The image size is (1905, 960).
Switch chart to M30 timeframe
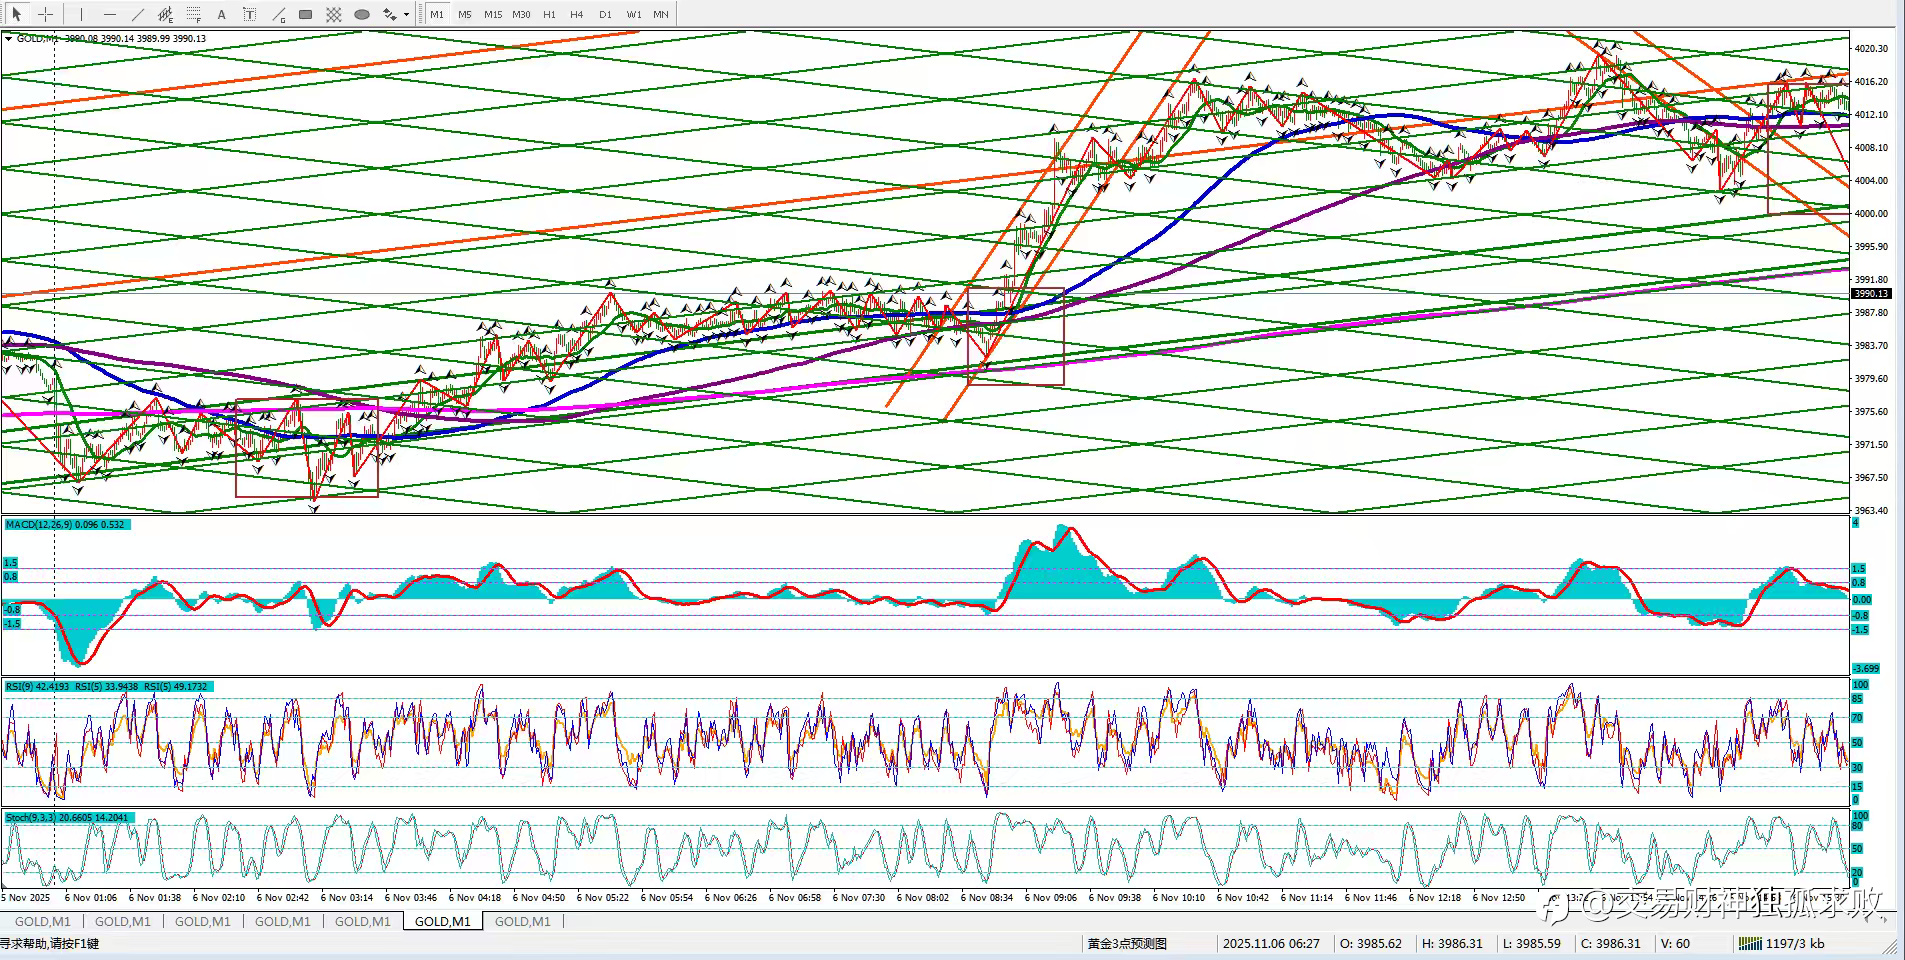coord(521,14)
